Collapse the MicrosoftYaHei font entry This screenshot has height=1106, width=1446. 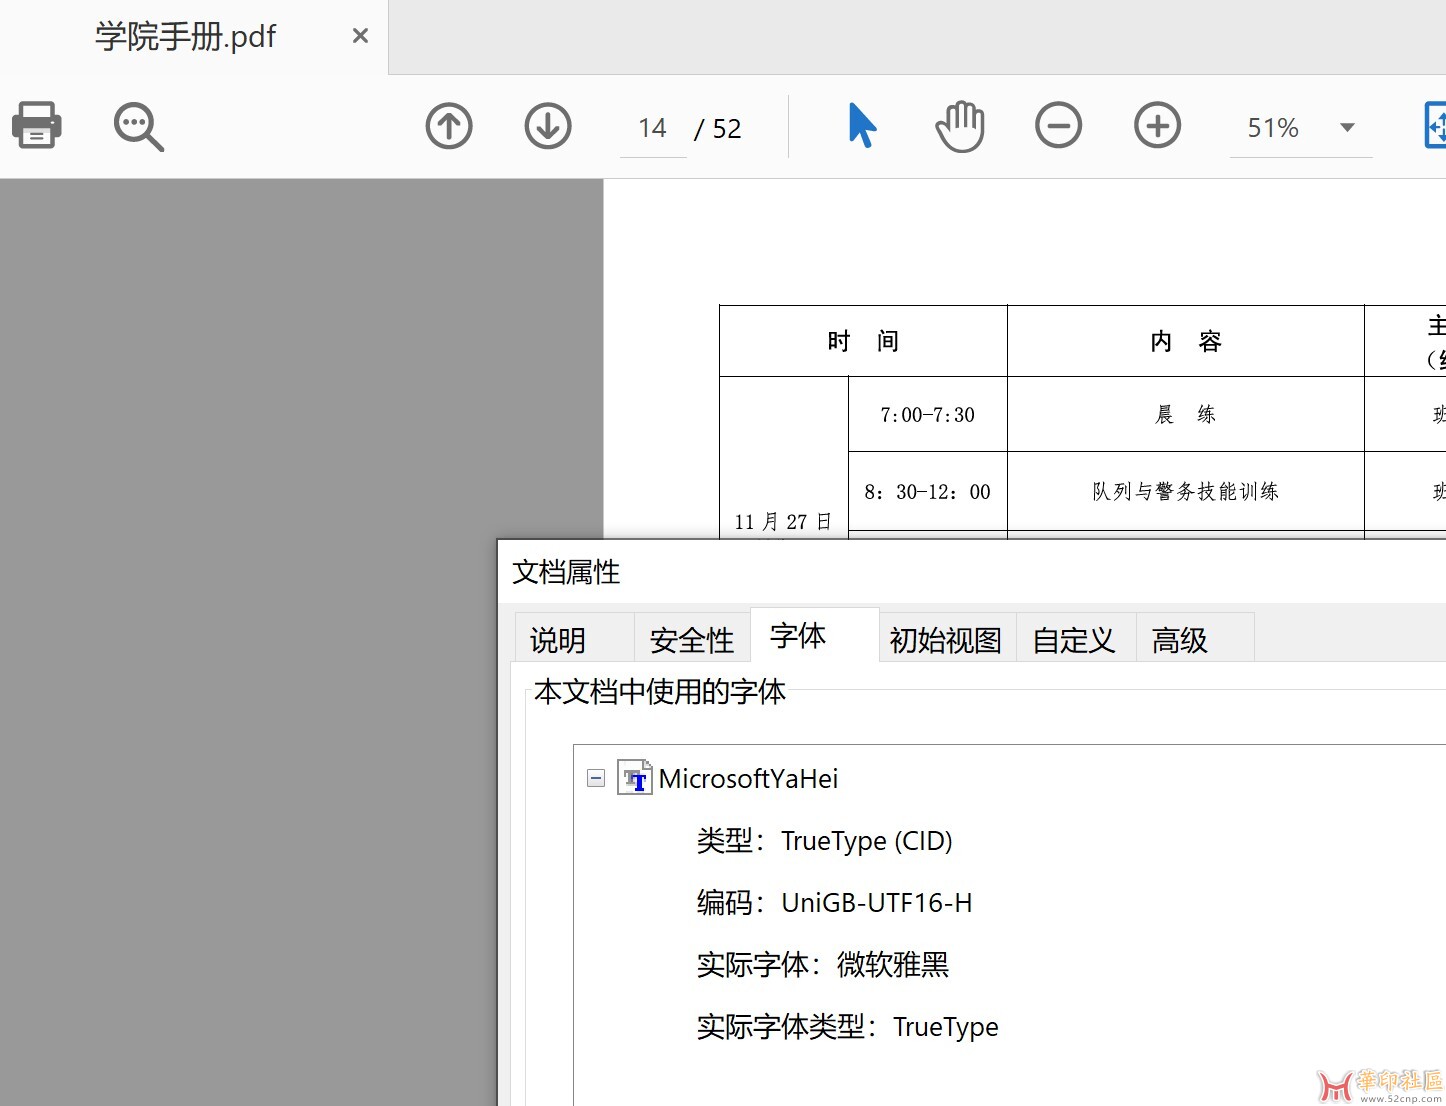tap(596, 778)
